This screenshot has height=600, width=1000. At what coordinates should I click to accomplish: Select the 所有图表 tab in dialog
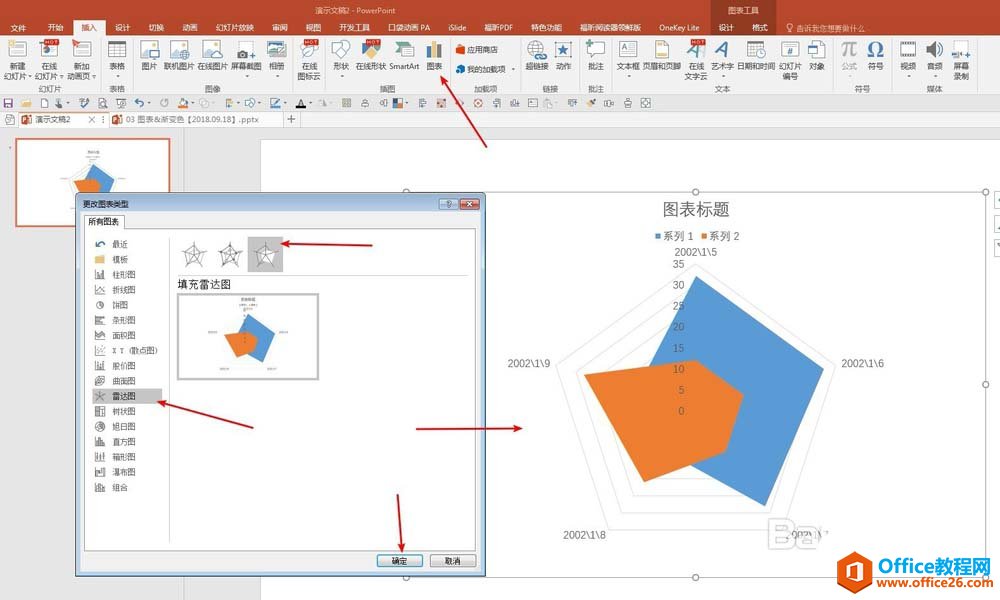[x=104, y=221]
